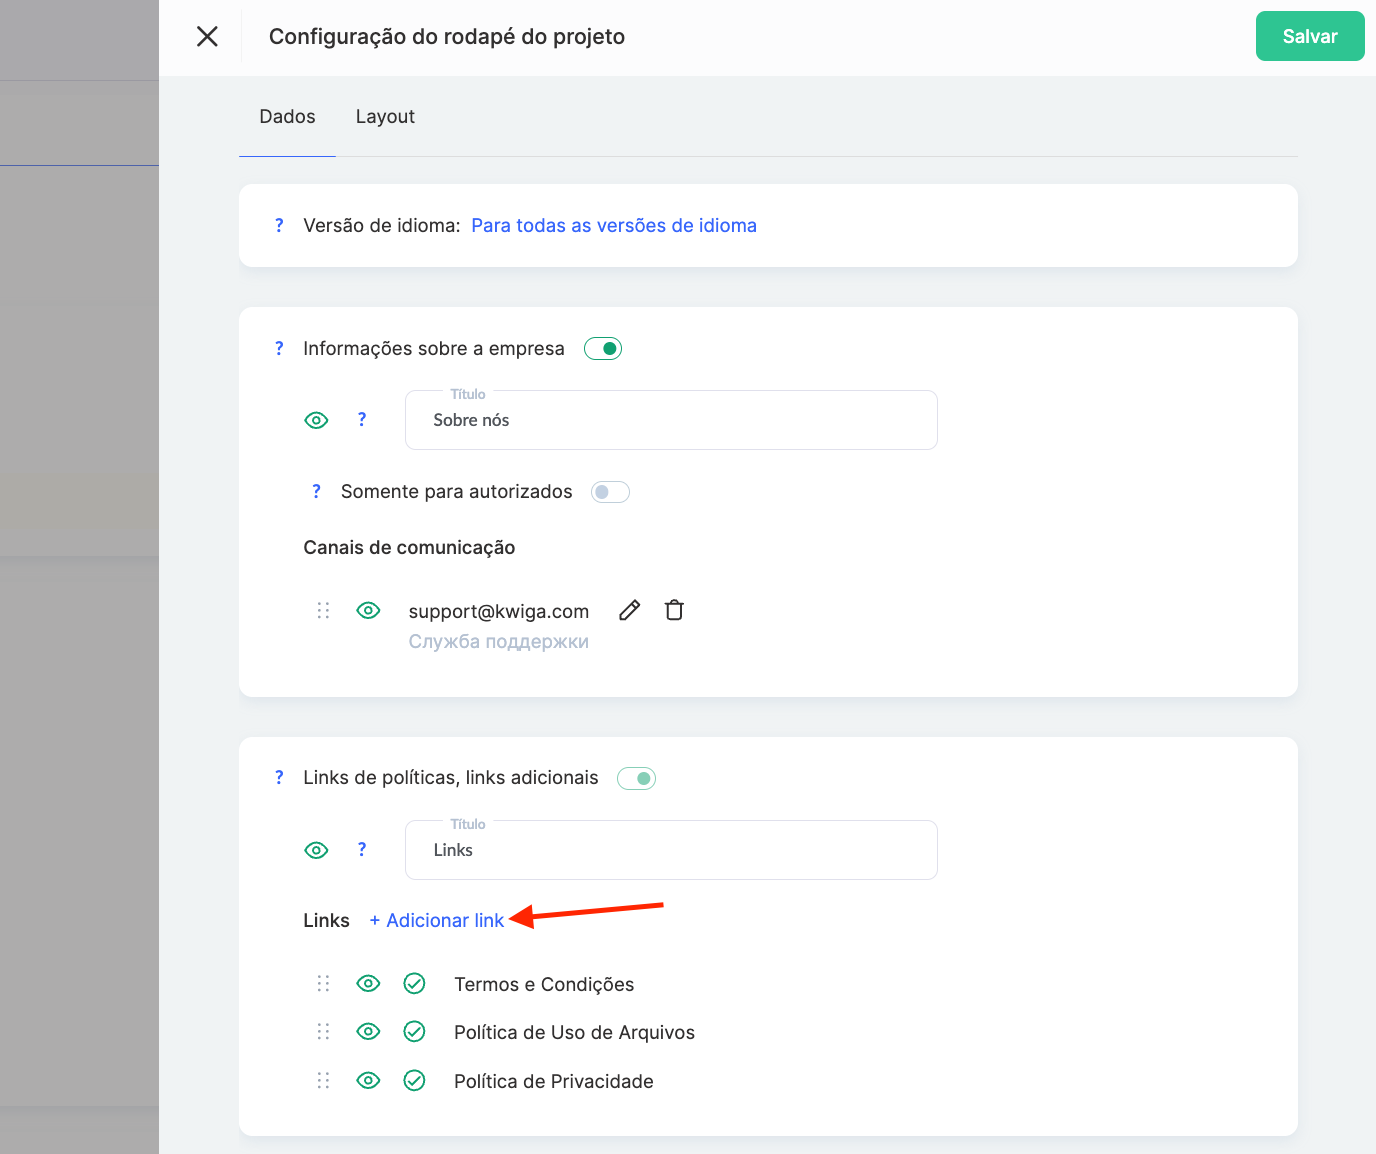Click drag handle beside support@kwiga.com
Viewport: 1376px width, 1154px height.
323,610
